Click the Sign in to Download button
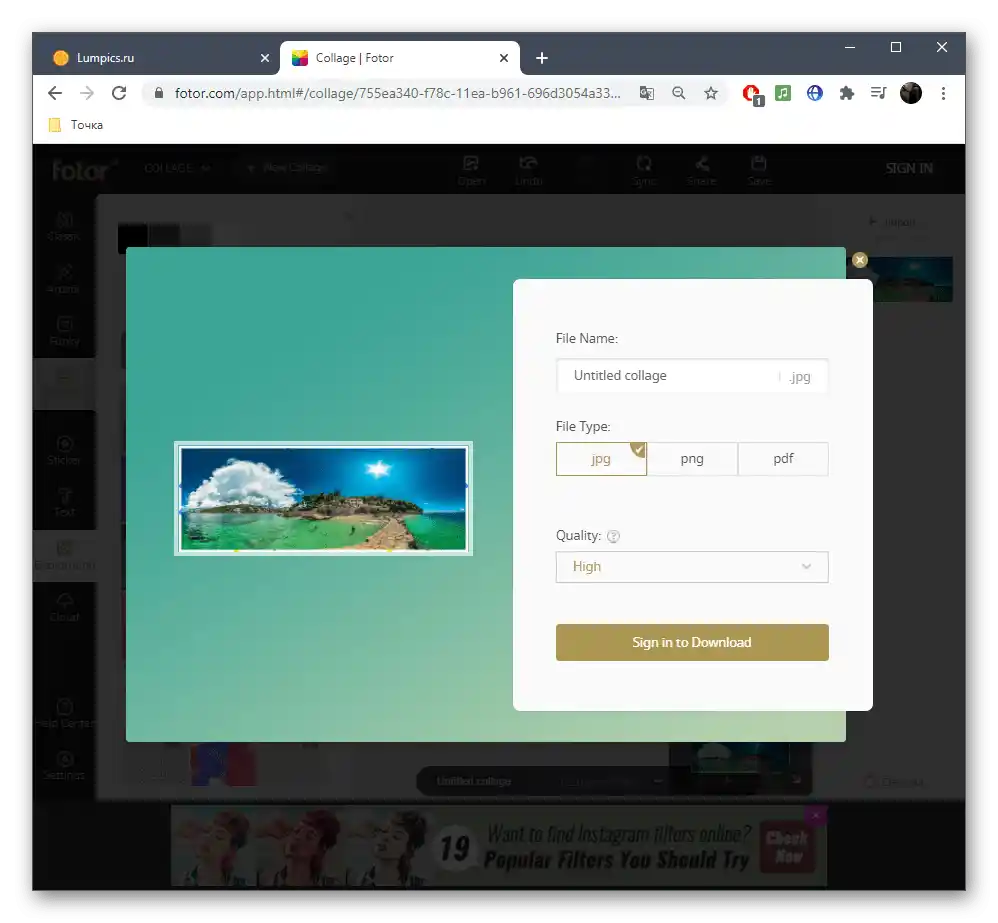This screenshot has width=998, height=923. click(x=692, y=642)
